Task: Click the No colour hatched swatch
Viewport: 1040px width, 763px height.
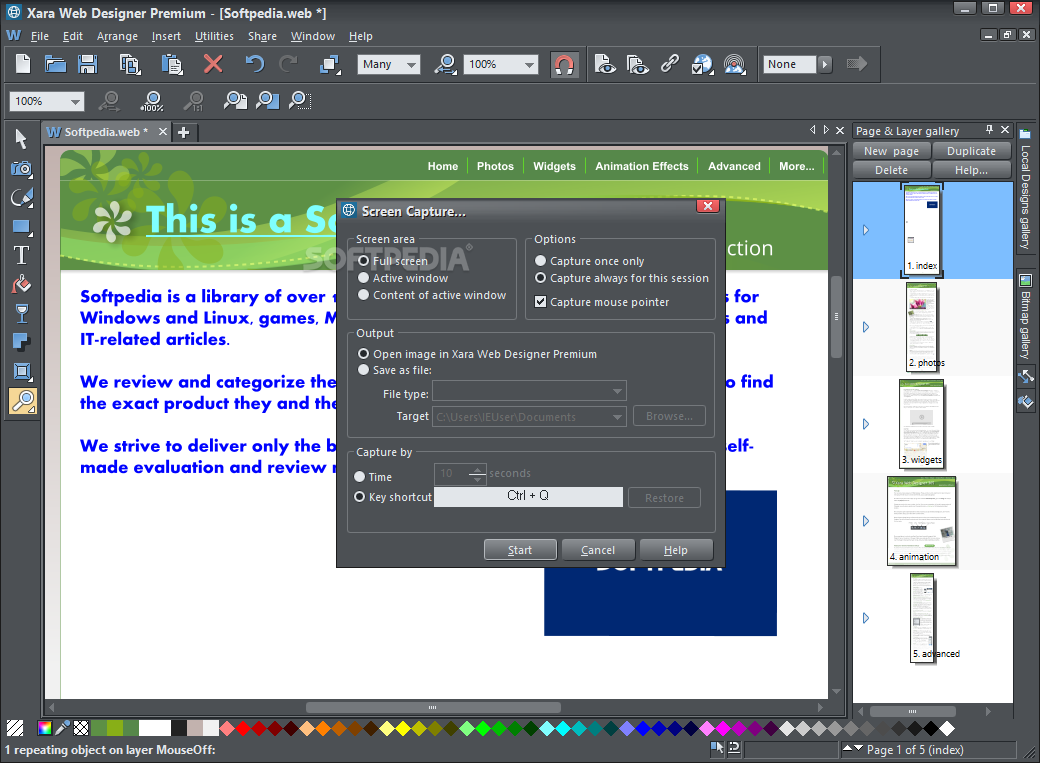Action: click(15, 728)
